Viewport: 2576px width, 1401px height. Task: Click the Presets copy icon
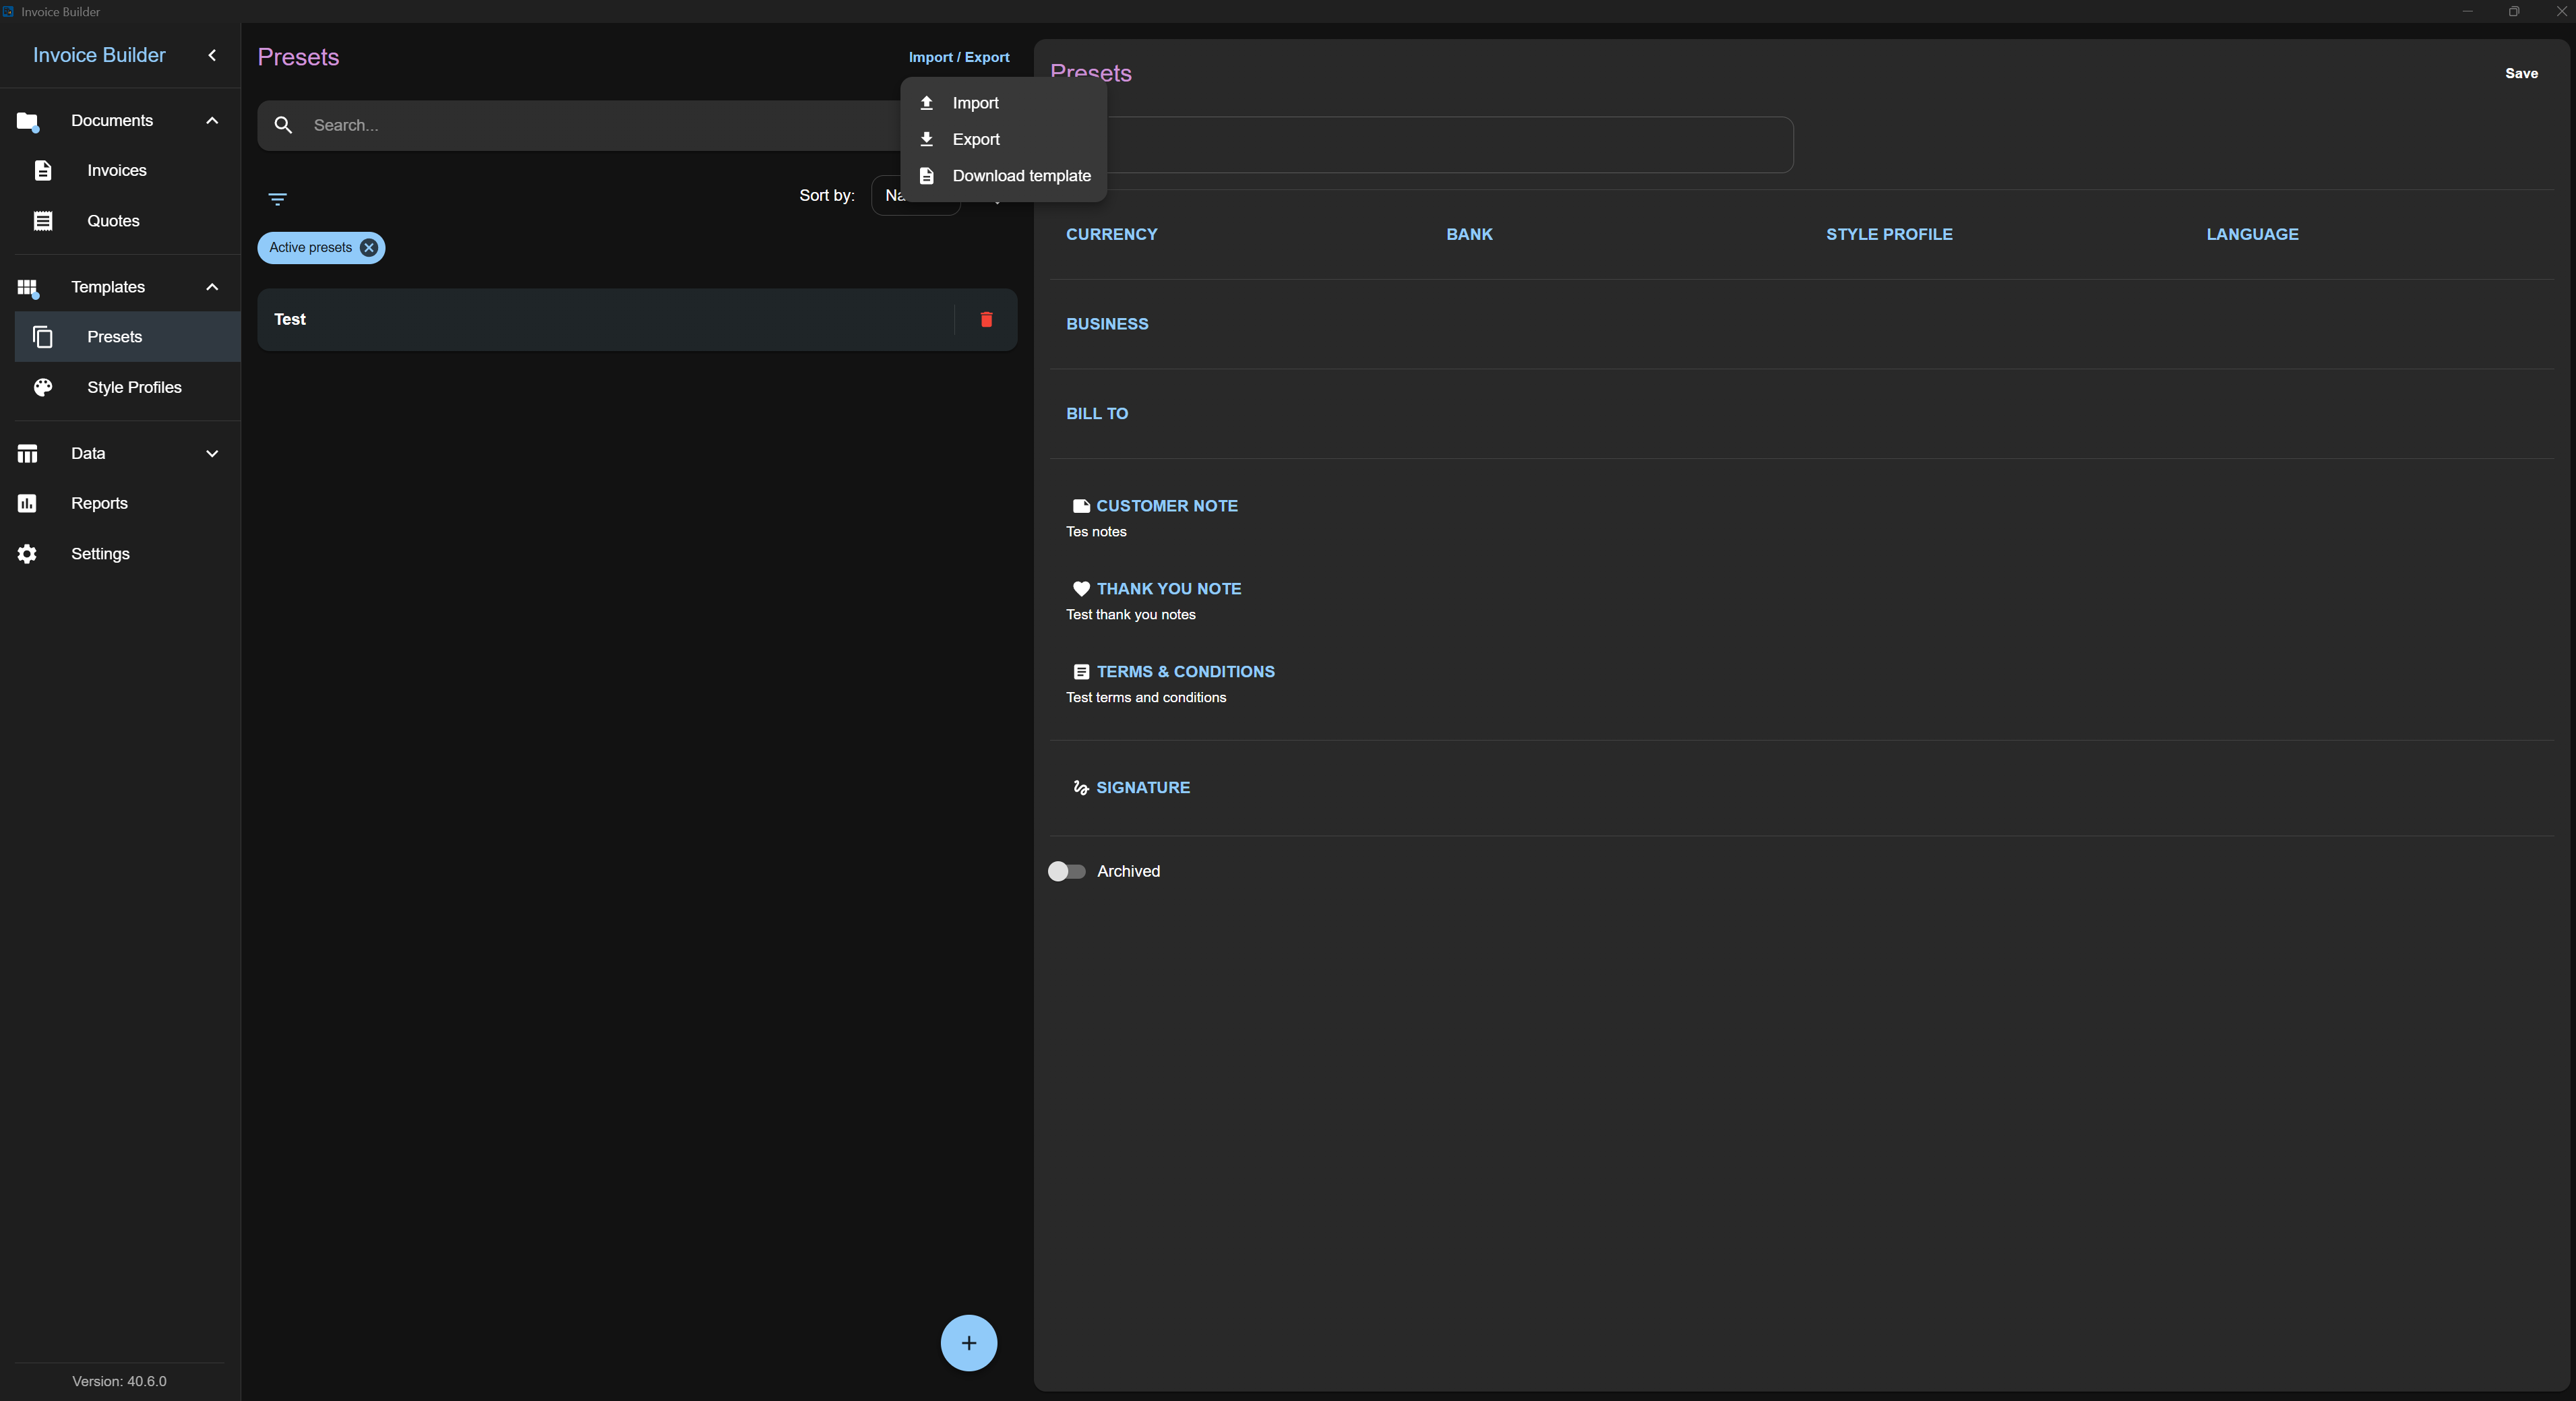coord(43,337)
